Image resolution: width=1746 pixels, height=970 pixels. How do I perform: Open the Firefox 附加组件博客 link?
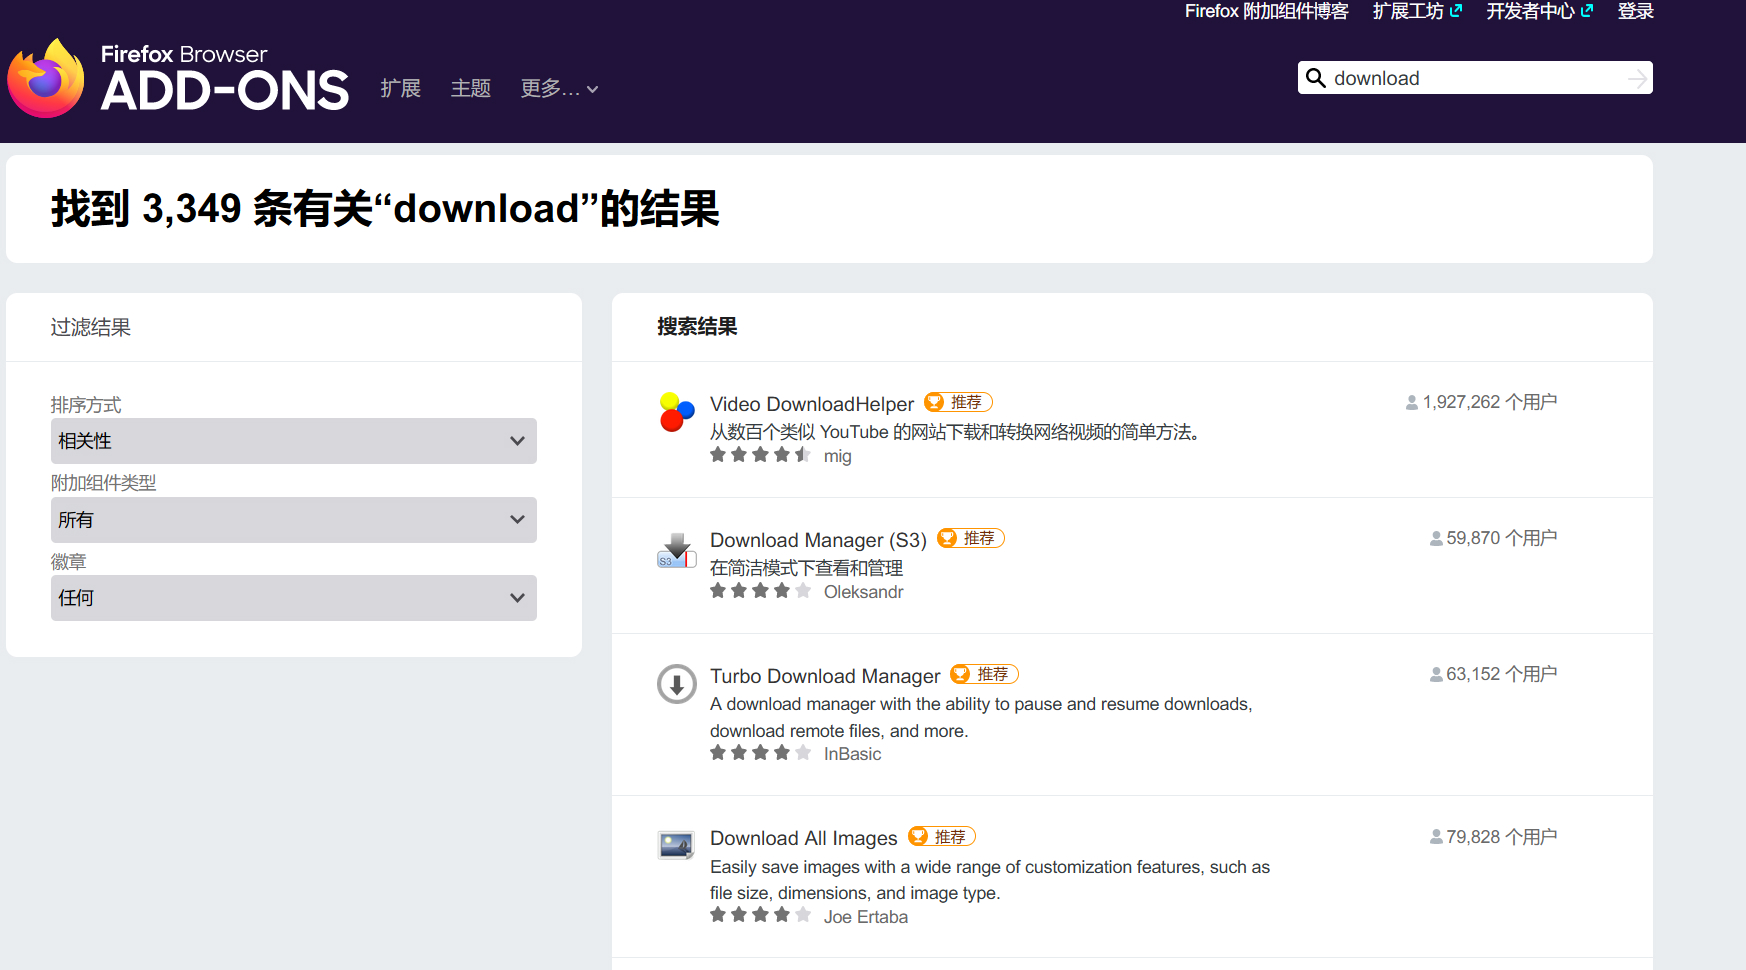[1266, 12]
